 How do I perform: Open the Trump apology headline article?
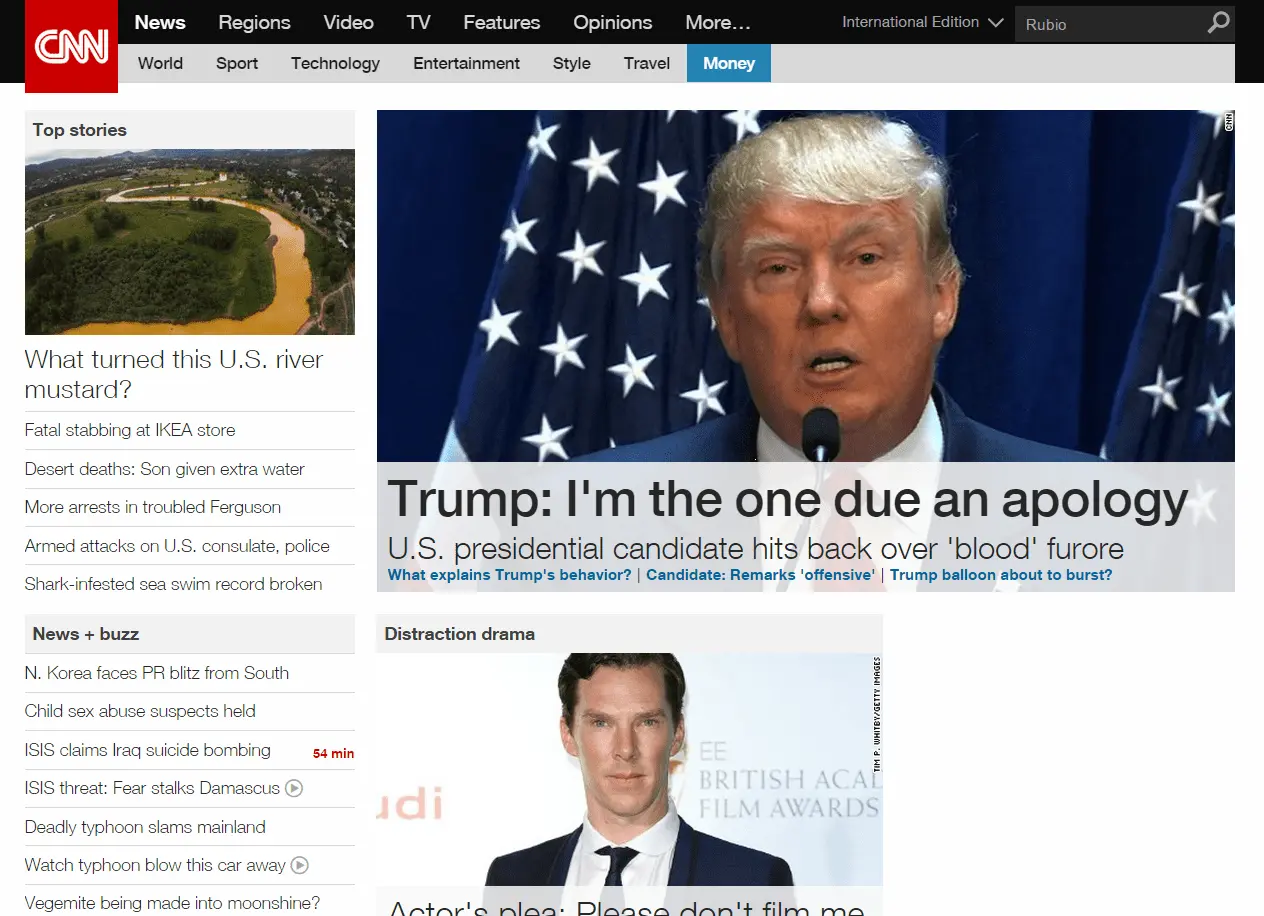(787, 498)
